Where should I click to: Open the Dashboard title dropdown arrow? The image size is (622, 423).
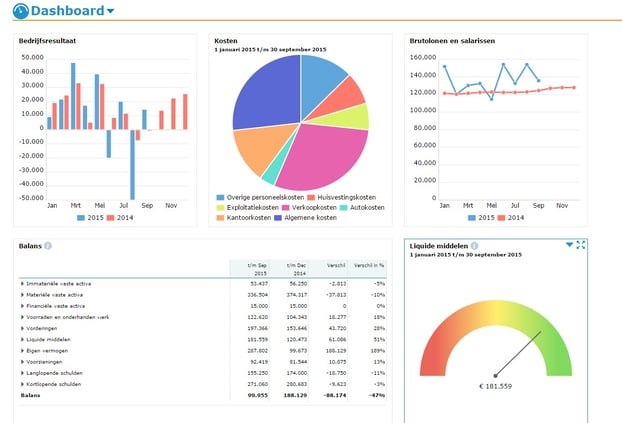coord(111,11)
